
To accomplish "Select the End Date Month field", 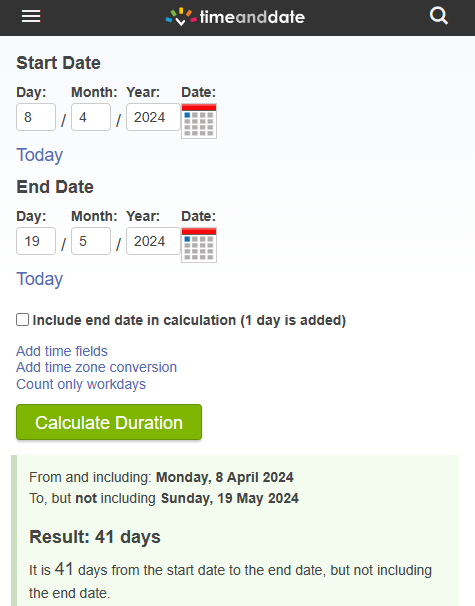I will [91, 241].
